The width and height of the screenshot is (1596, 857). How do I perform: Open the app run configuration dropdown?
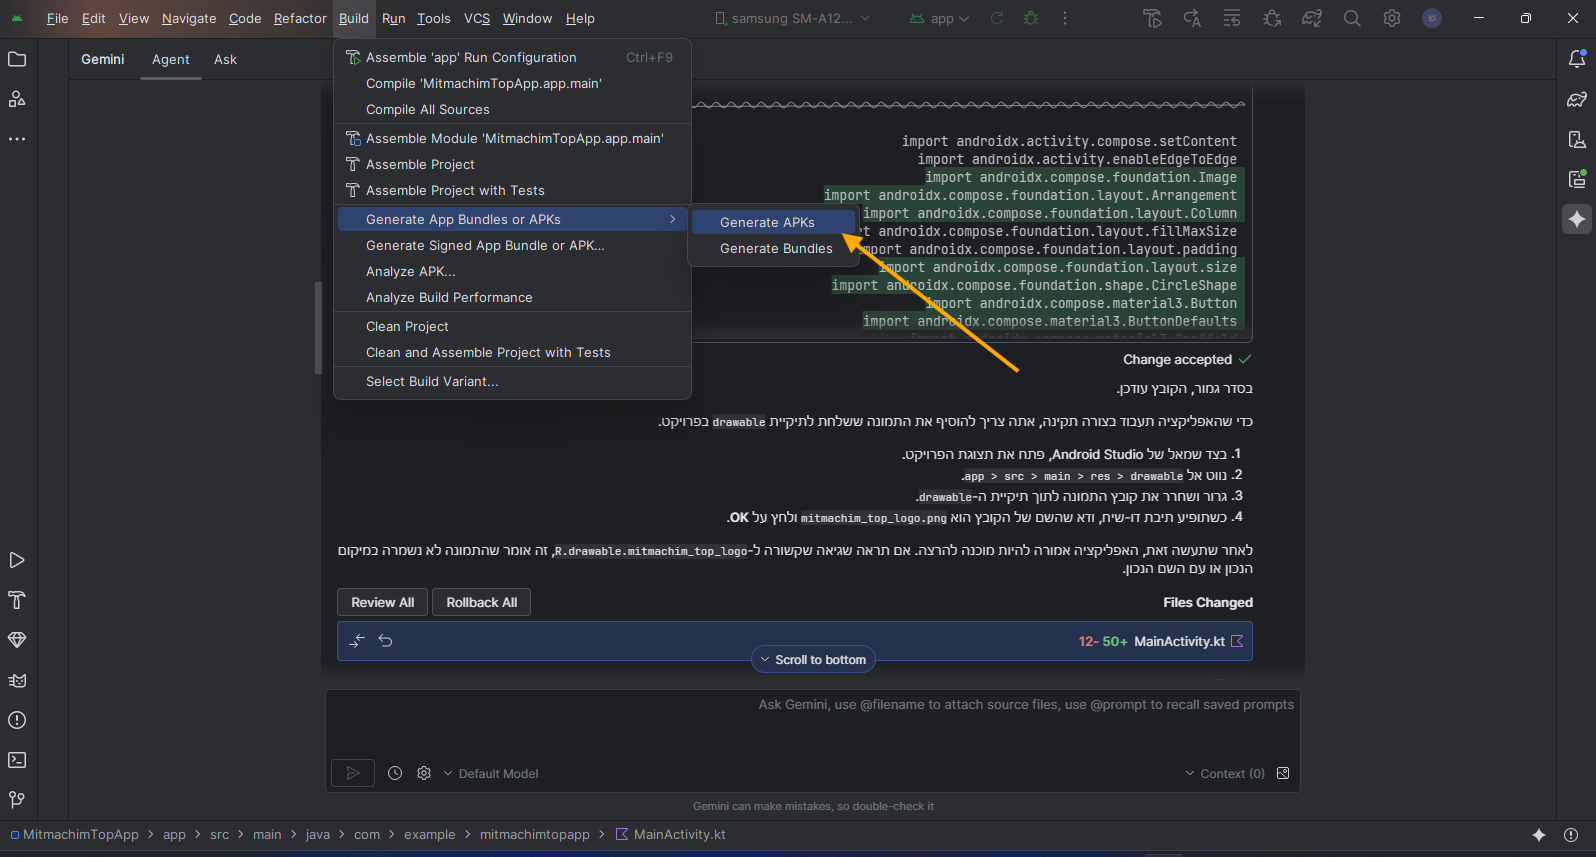coord(940,18)
